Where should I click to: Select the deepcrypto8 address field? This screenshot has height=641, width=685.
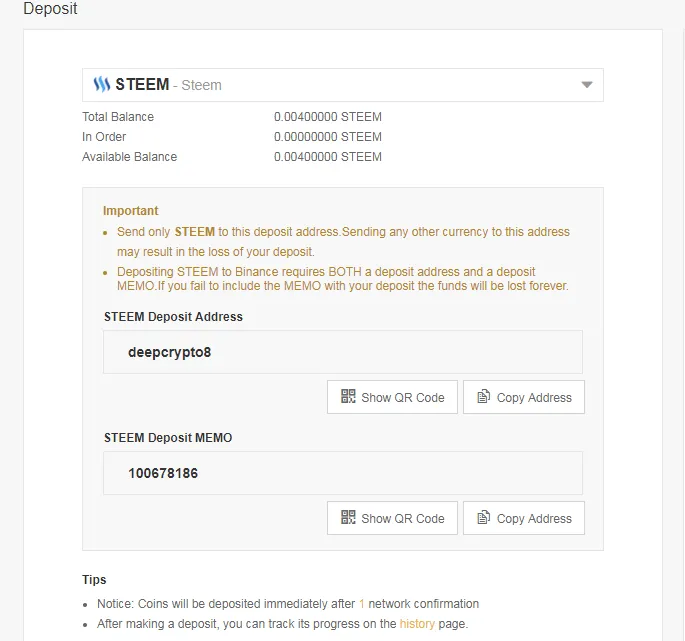(x=342, y=352)
